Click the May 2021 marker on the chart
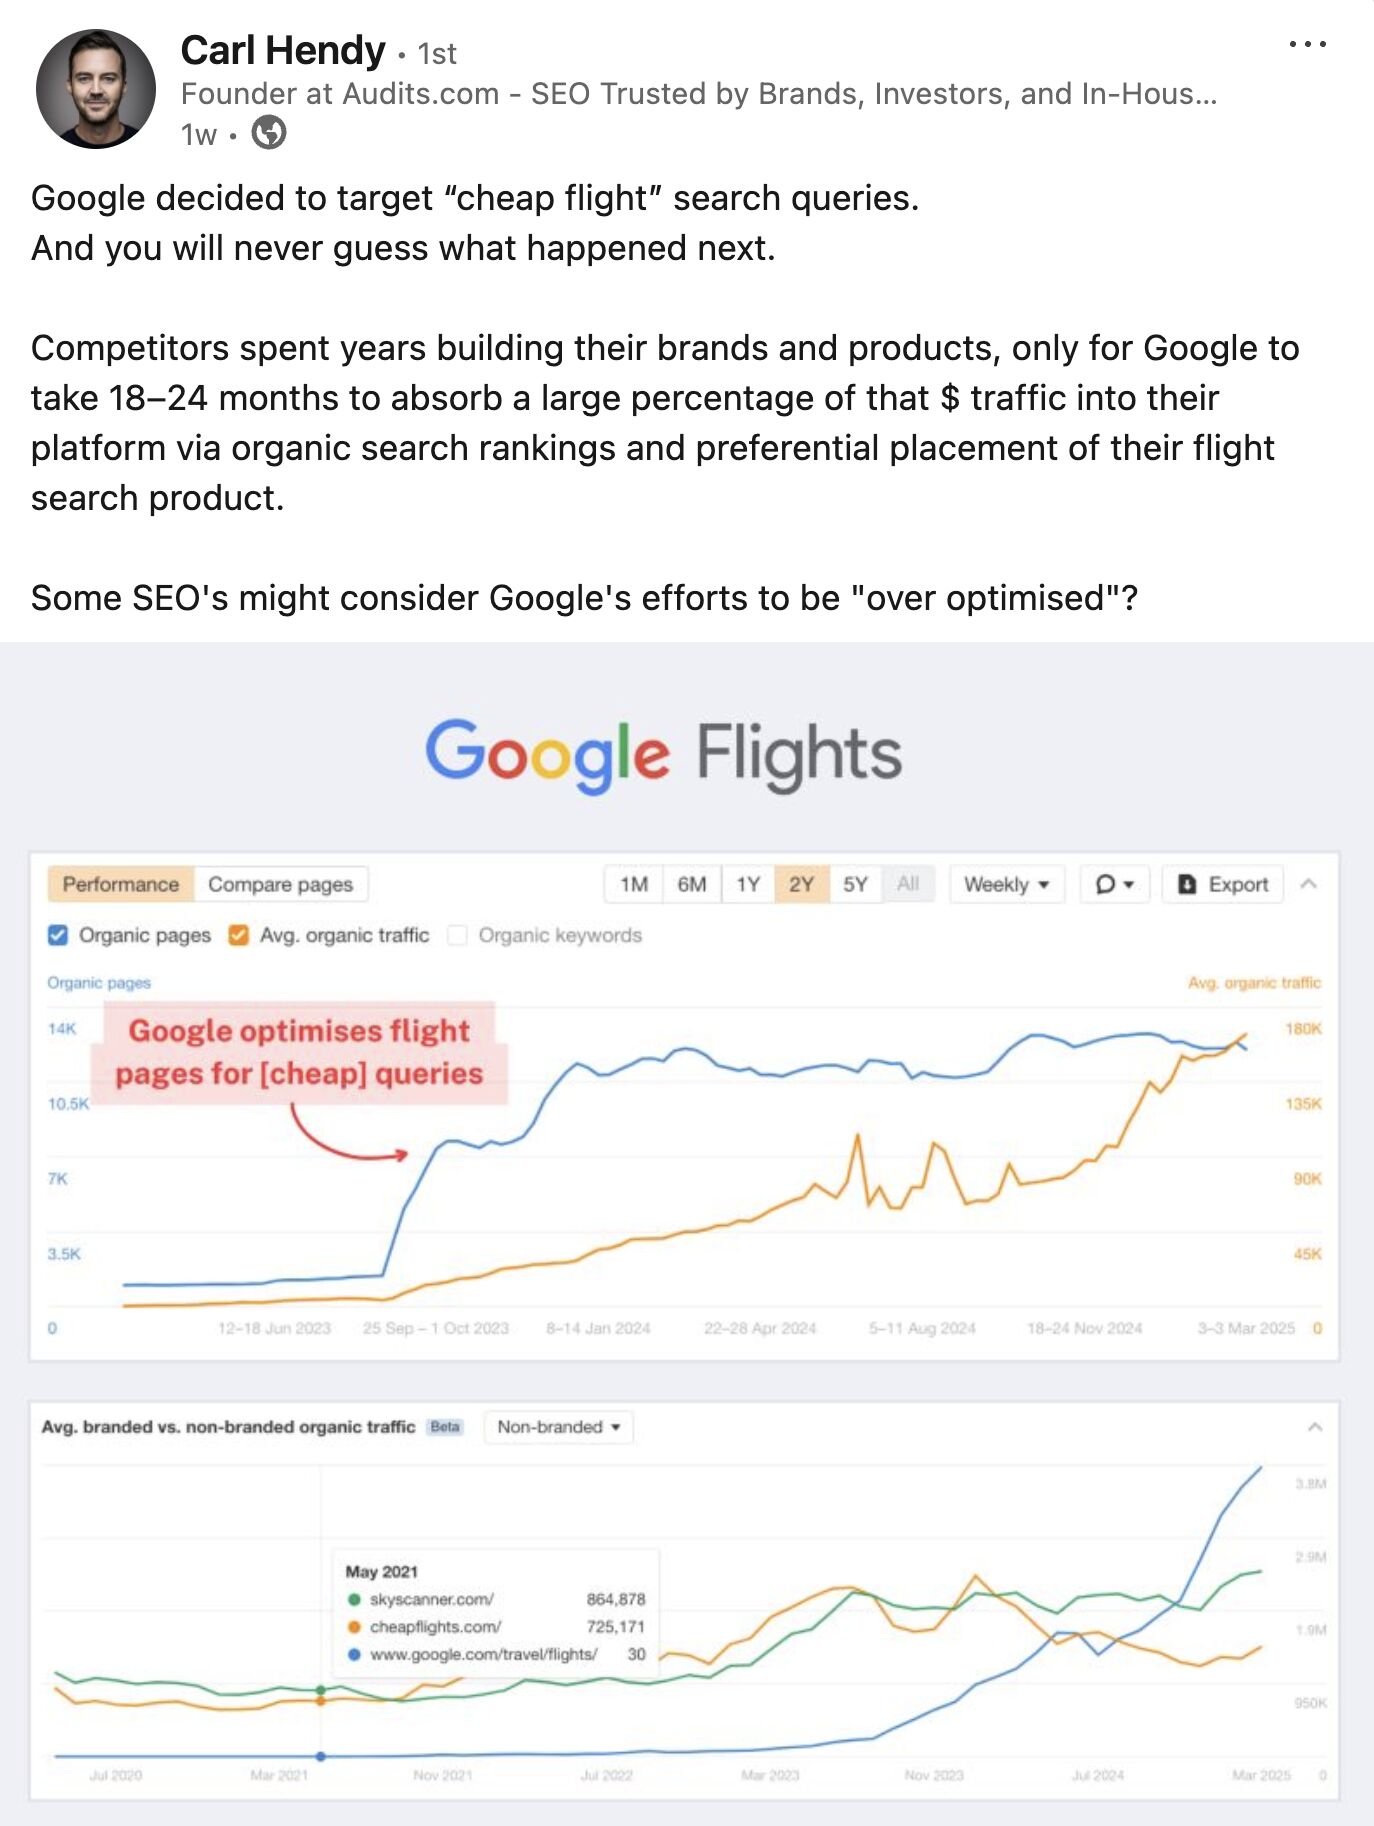This screenshot has width=1374, height=1826. point(322,1693)
